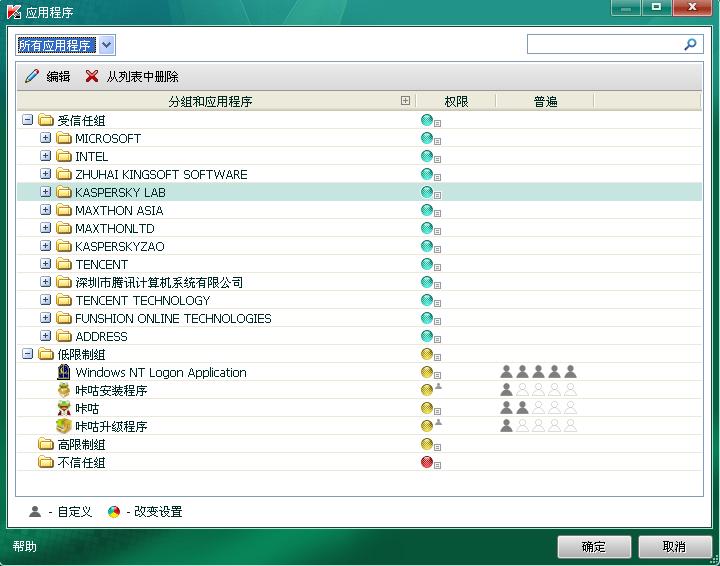Click the 普遍 column header
The height and width of the screenshot is (566, 720).
tap(545, 101)
